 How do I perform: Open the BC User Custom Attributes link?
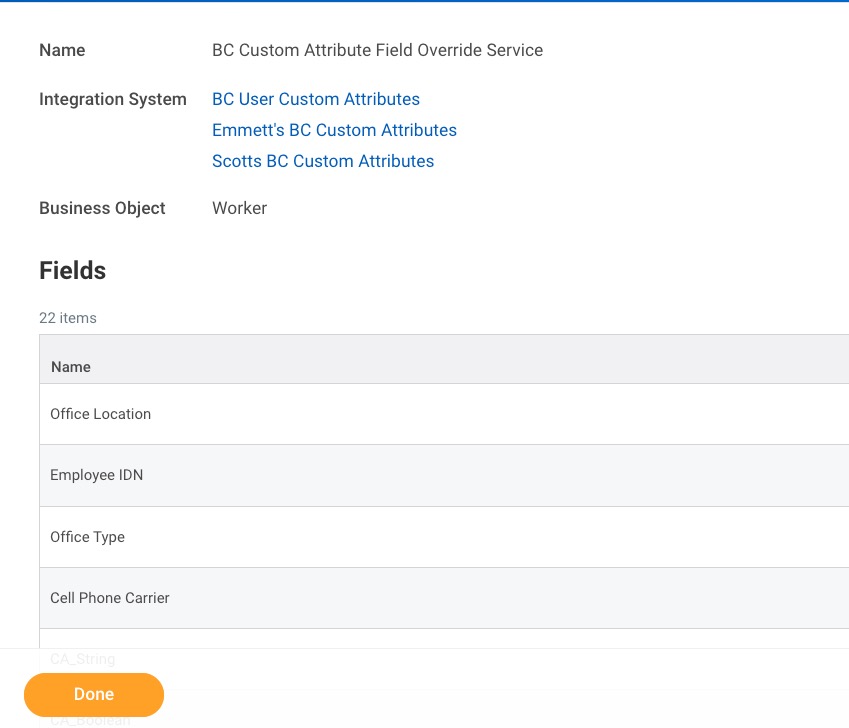[x=315, y=99]
